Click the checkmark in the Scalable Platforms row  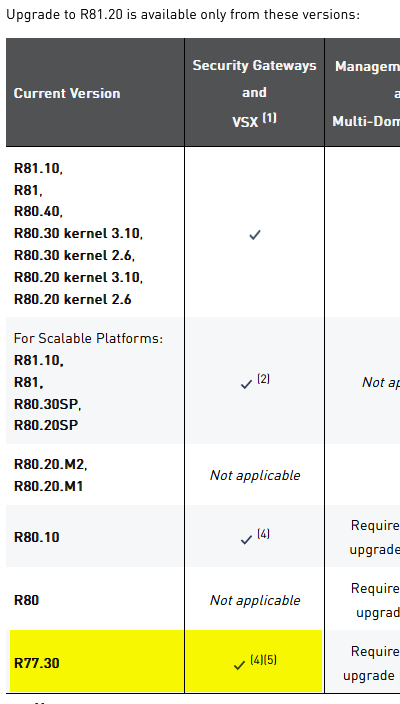(246, 384)
